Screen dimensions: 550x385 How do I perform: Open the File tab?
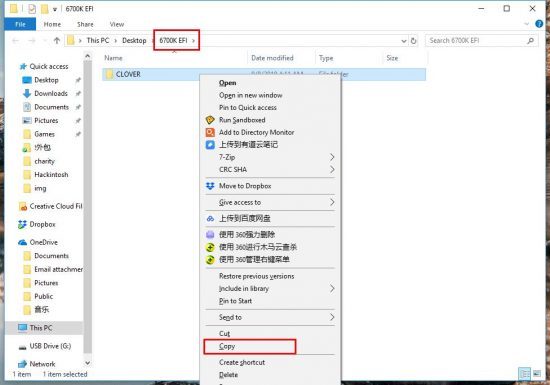coord(20,24)
